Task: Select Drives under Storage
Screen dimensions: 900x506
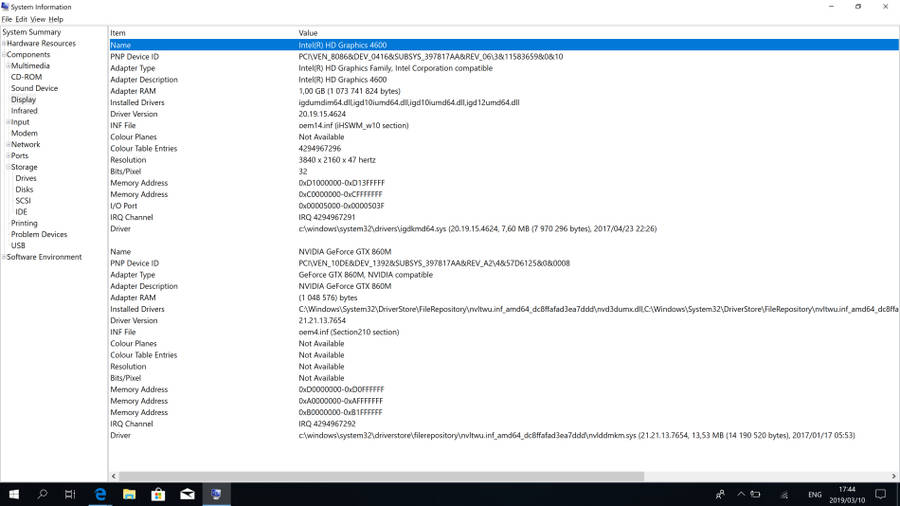Action: point(26,178)
